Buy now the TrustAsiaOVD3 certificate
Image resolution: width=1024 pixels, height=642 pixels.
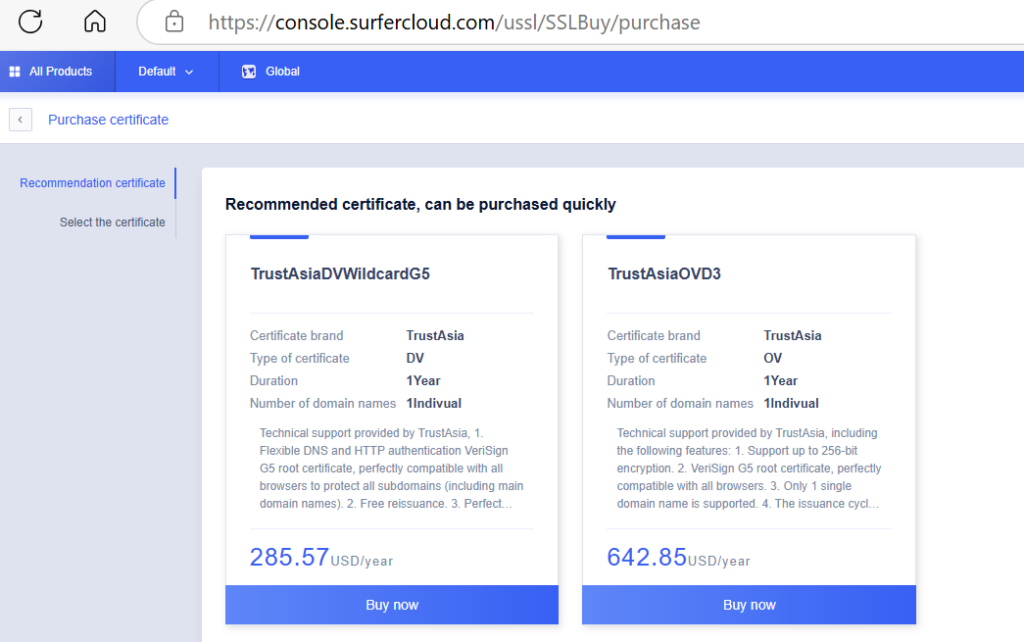coord(749,605)
